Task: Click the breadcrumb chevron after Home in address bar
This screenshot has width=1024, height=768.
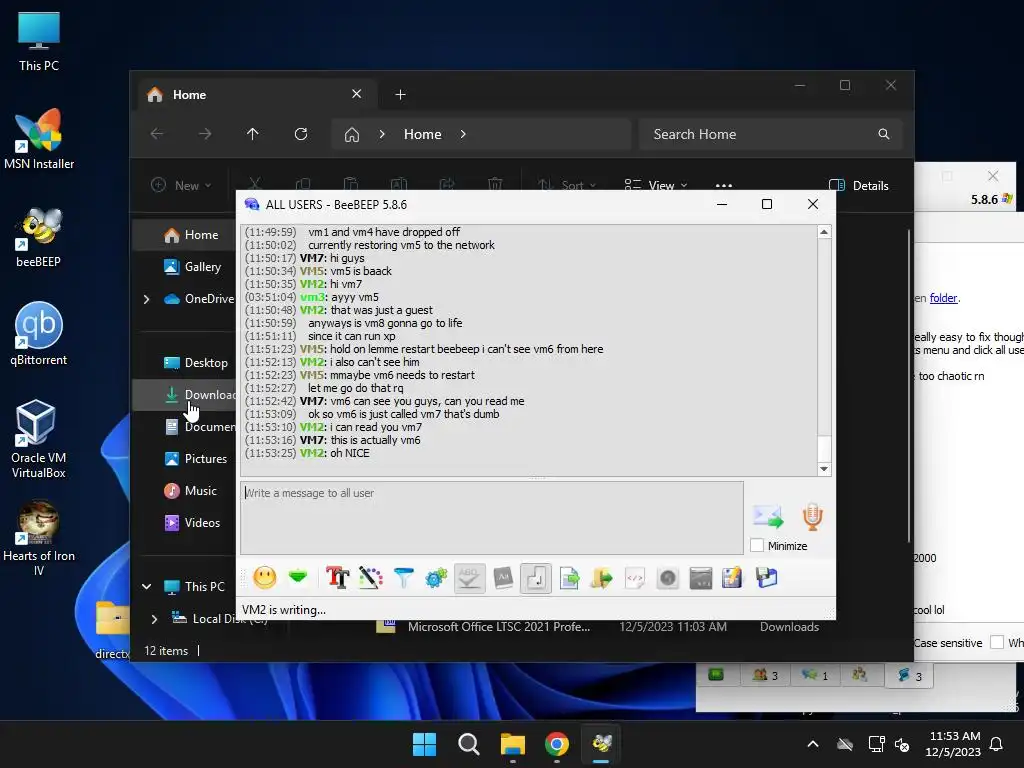Action: [463, 134]
